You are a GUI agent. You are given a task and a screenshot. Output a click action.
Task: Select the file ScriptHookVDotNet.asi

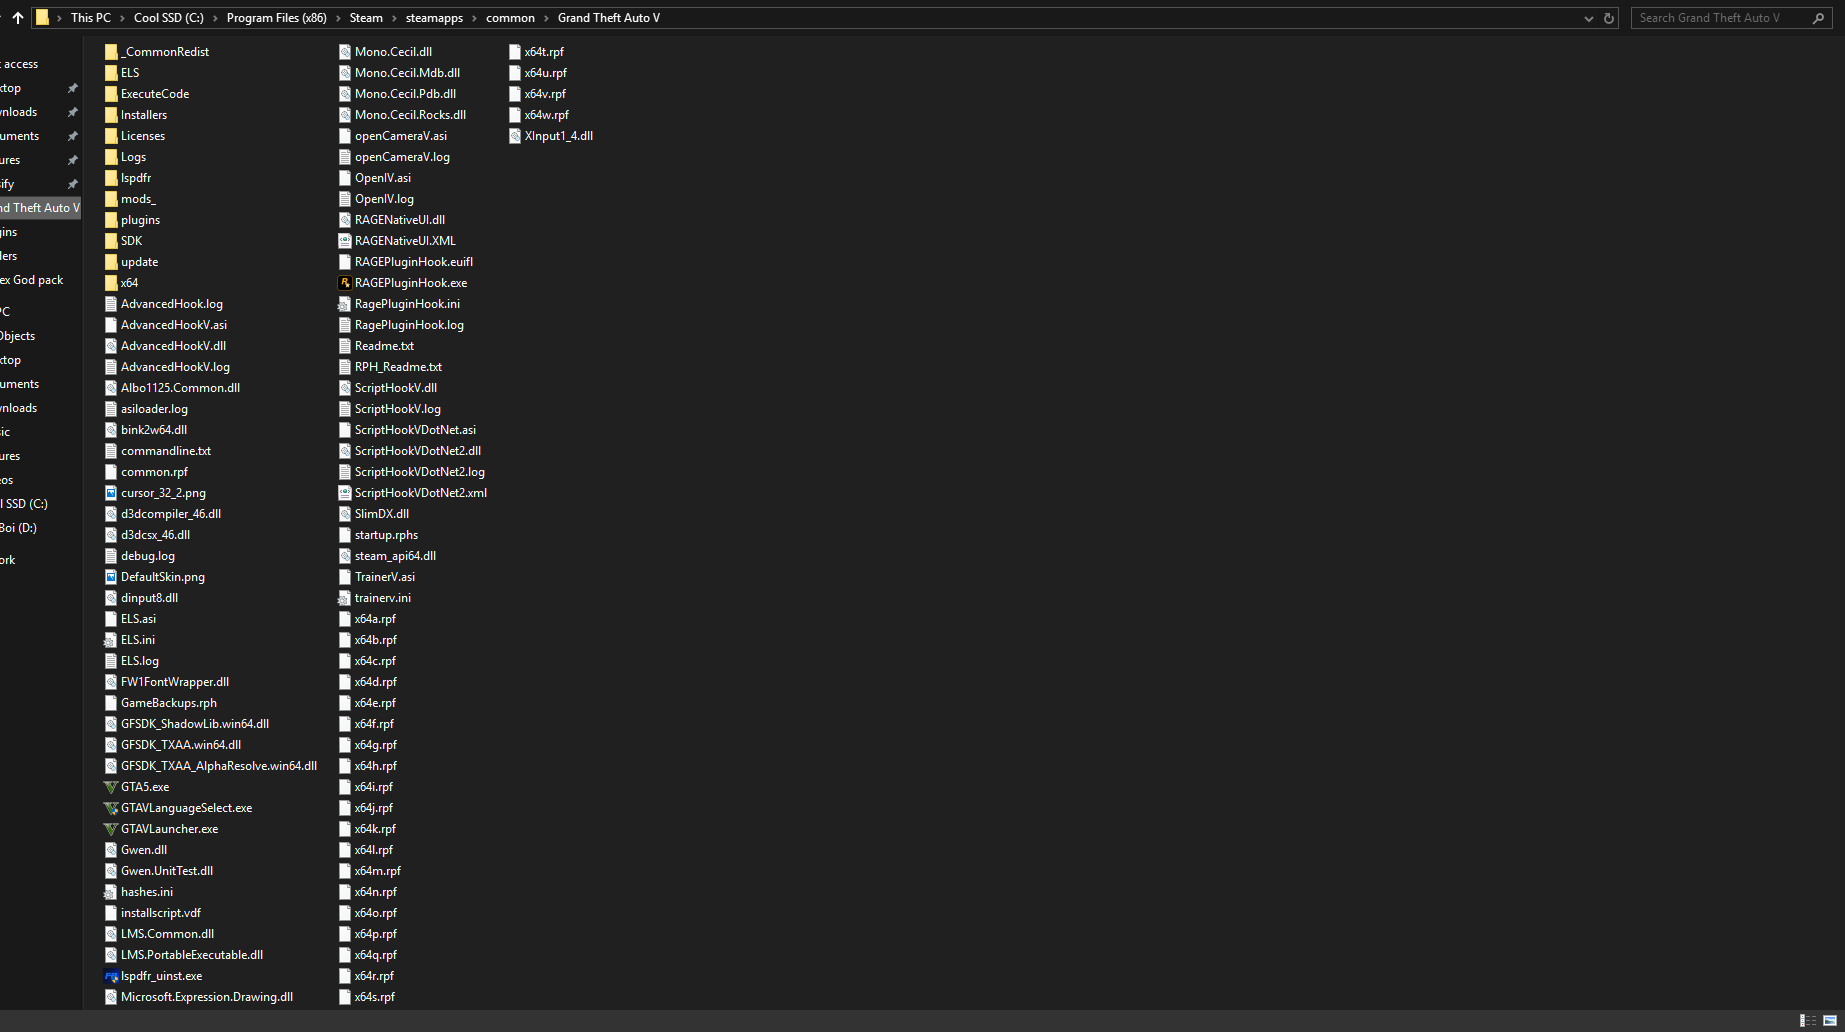click(x=415, y=430)
